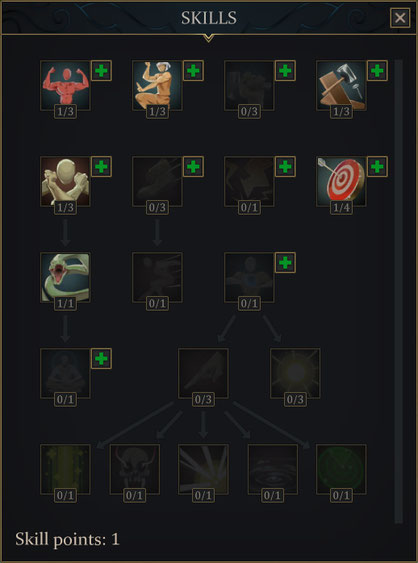This screenshot has height=563, width=418.
Task: Add a point to the crafting hammer skill
Action: pyautogui.click(x=377, y=70)
